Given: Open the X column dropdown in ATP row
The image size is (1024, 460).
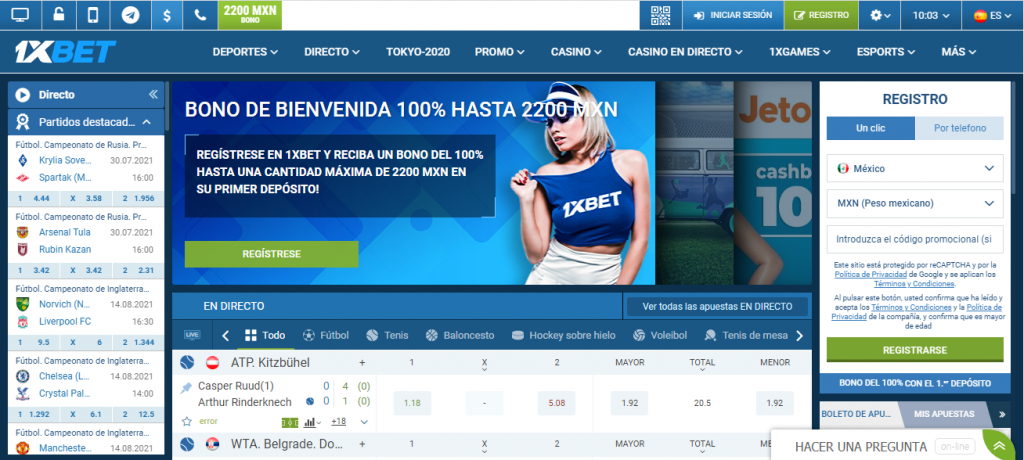Looking at the screenshot, I should (484, 366).
